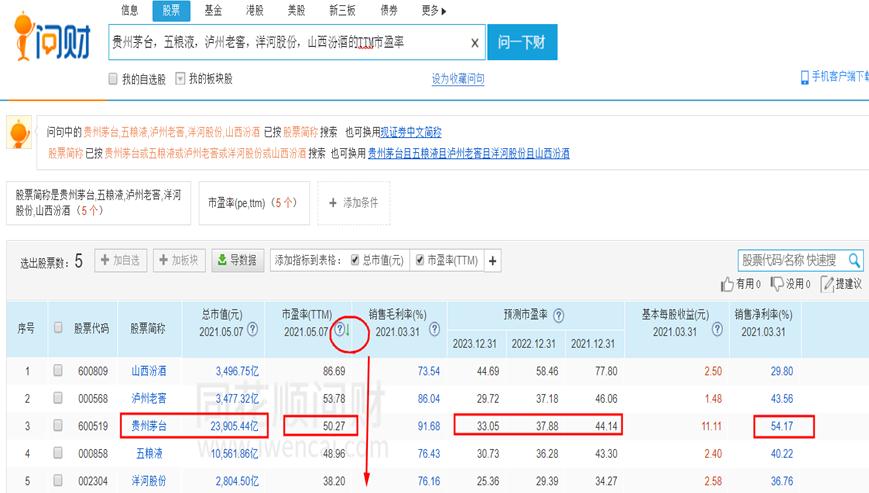Viewport: 869px width, 493px height.
Task: Open the 美股 tab
Action: 296,10
